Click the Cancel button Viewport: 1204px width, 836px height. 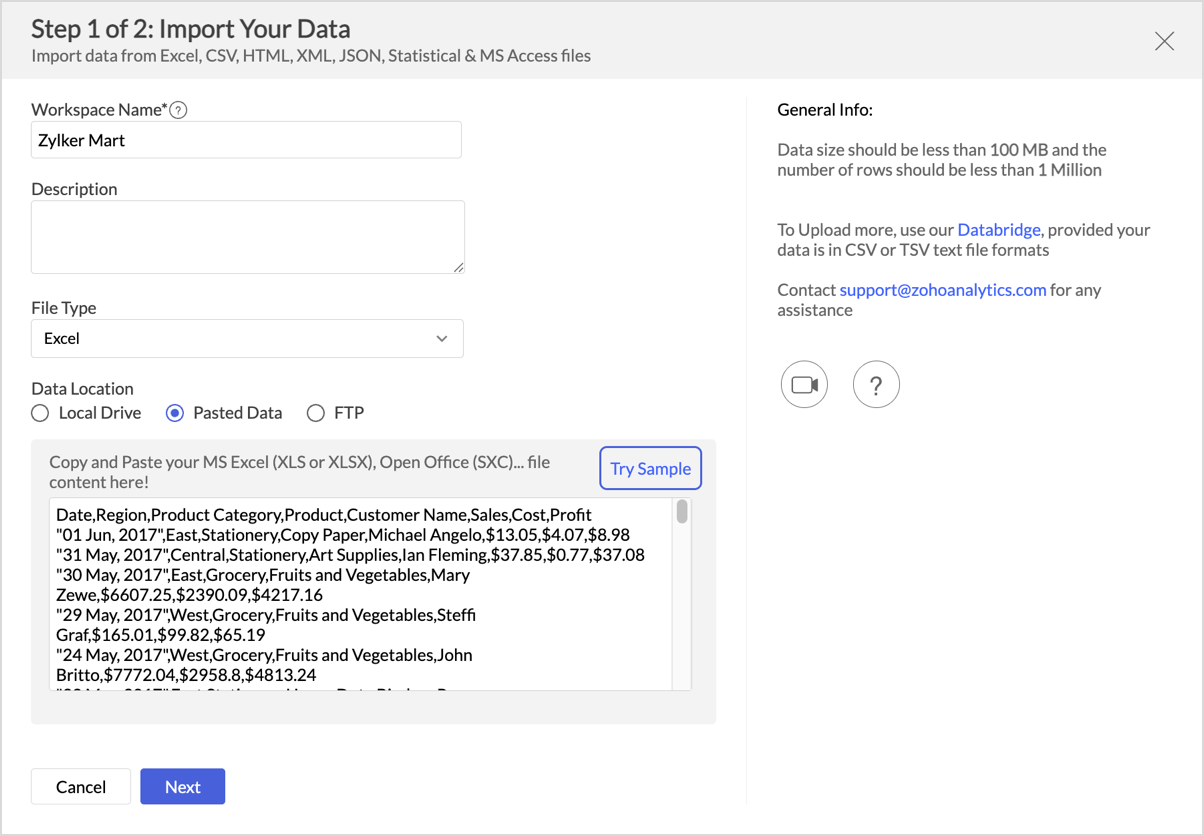(x=81, y=787)
